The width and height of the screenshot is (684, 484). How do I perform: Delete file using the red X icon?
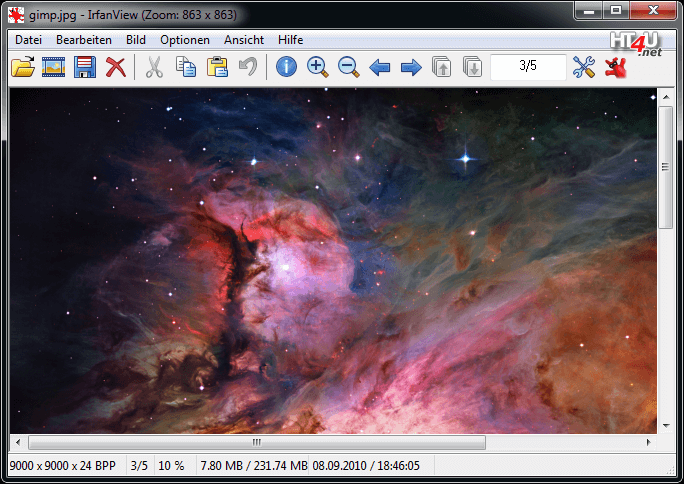click(116, 68)
